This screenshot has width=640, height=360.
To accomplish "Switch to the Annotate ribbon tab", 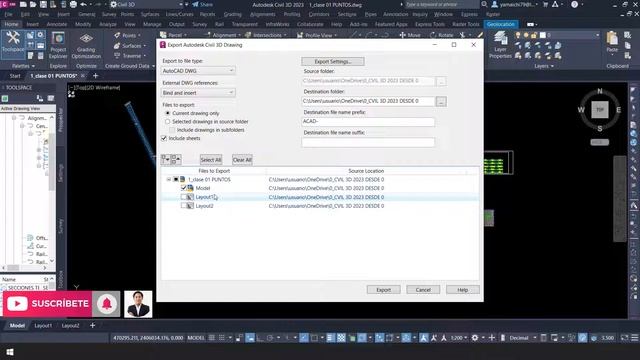I will point(57,24).
